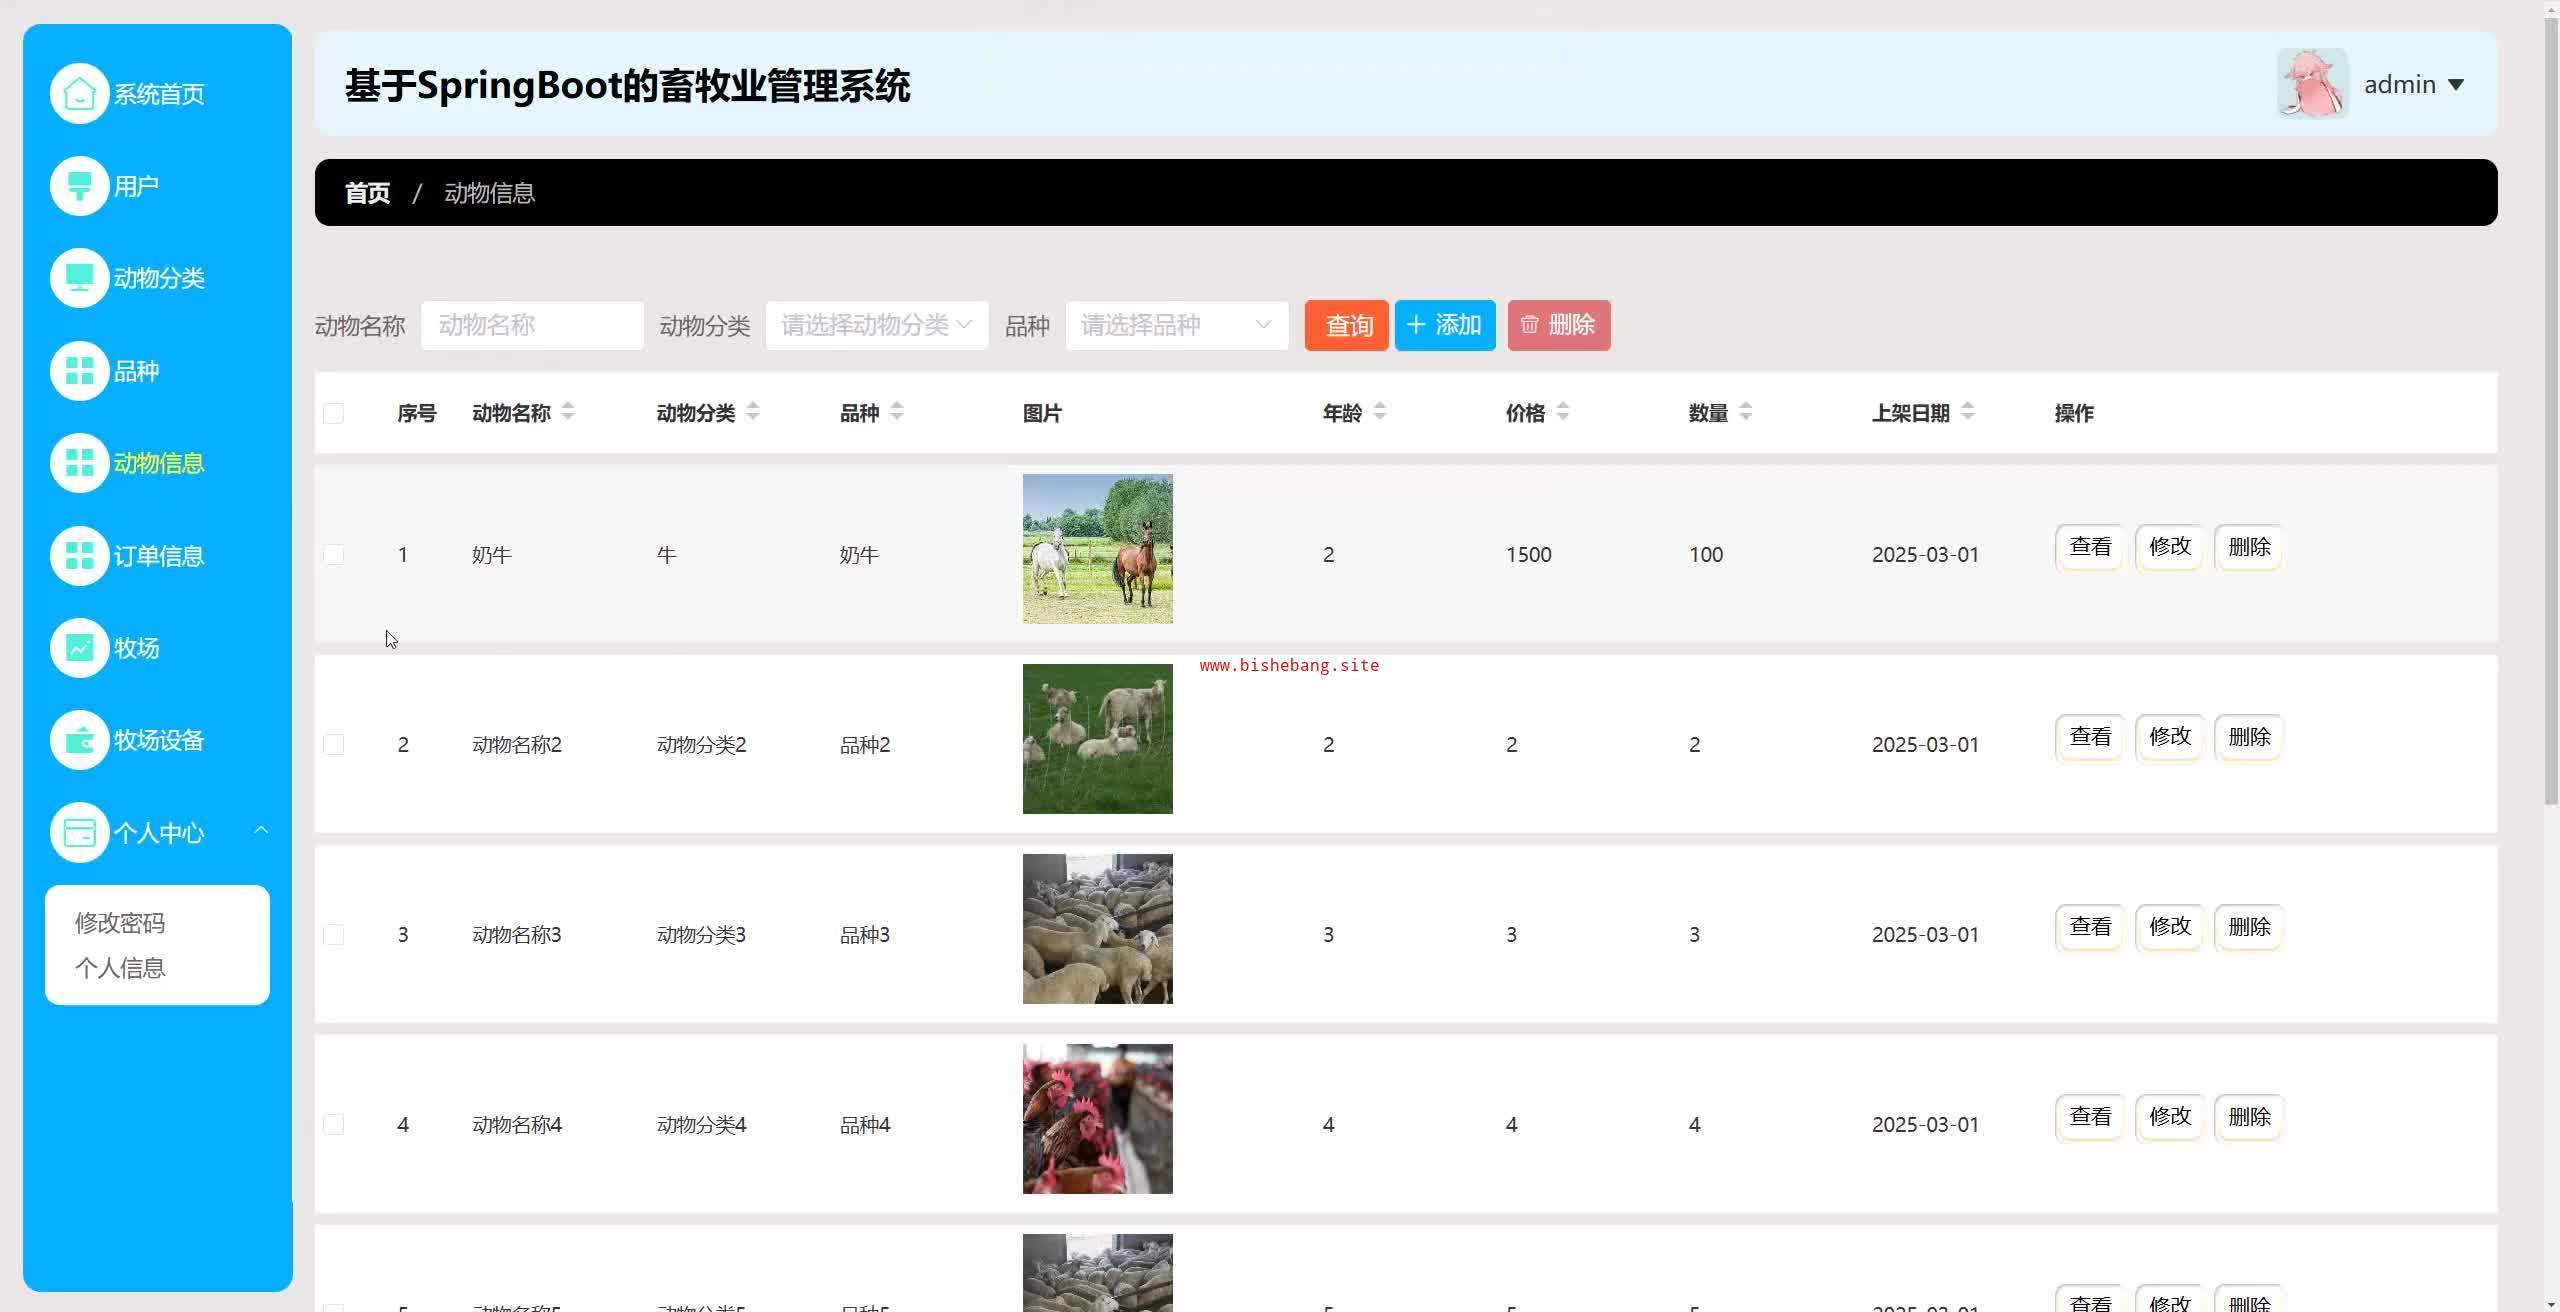
Task: Check the row checkbox for 奶牛
Action: coord(334,555)
